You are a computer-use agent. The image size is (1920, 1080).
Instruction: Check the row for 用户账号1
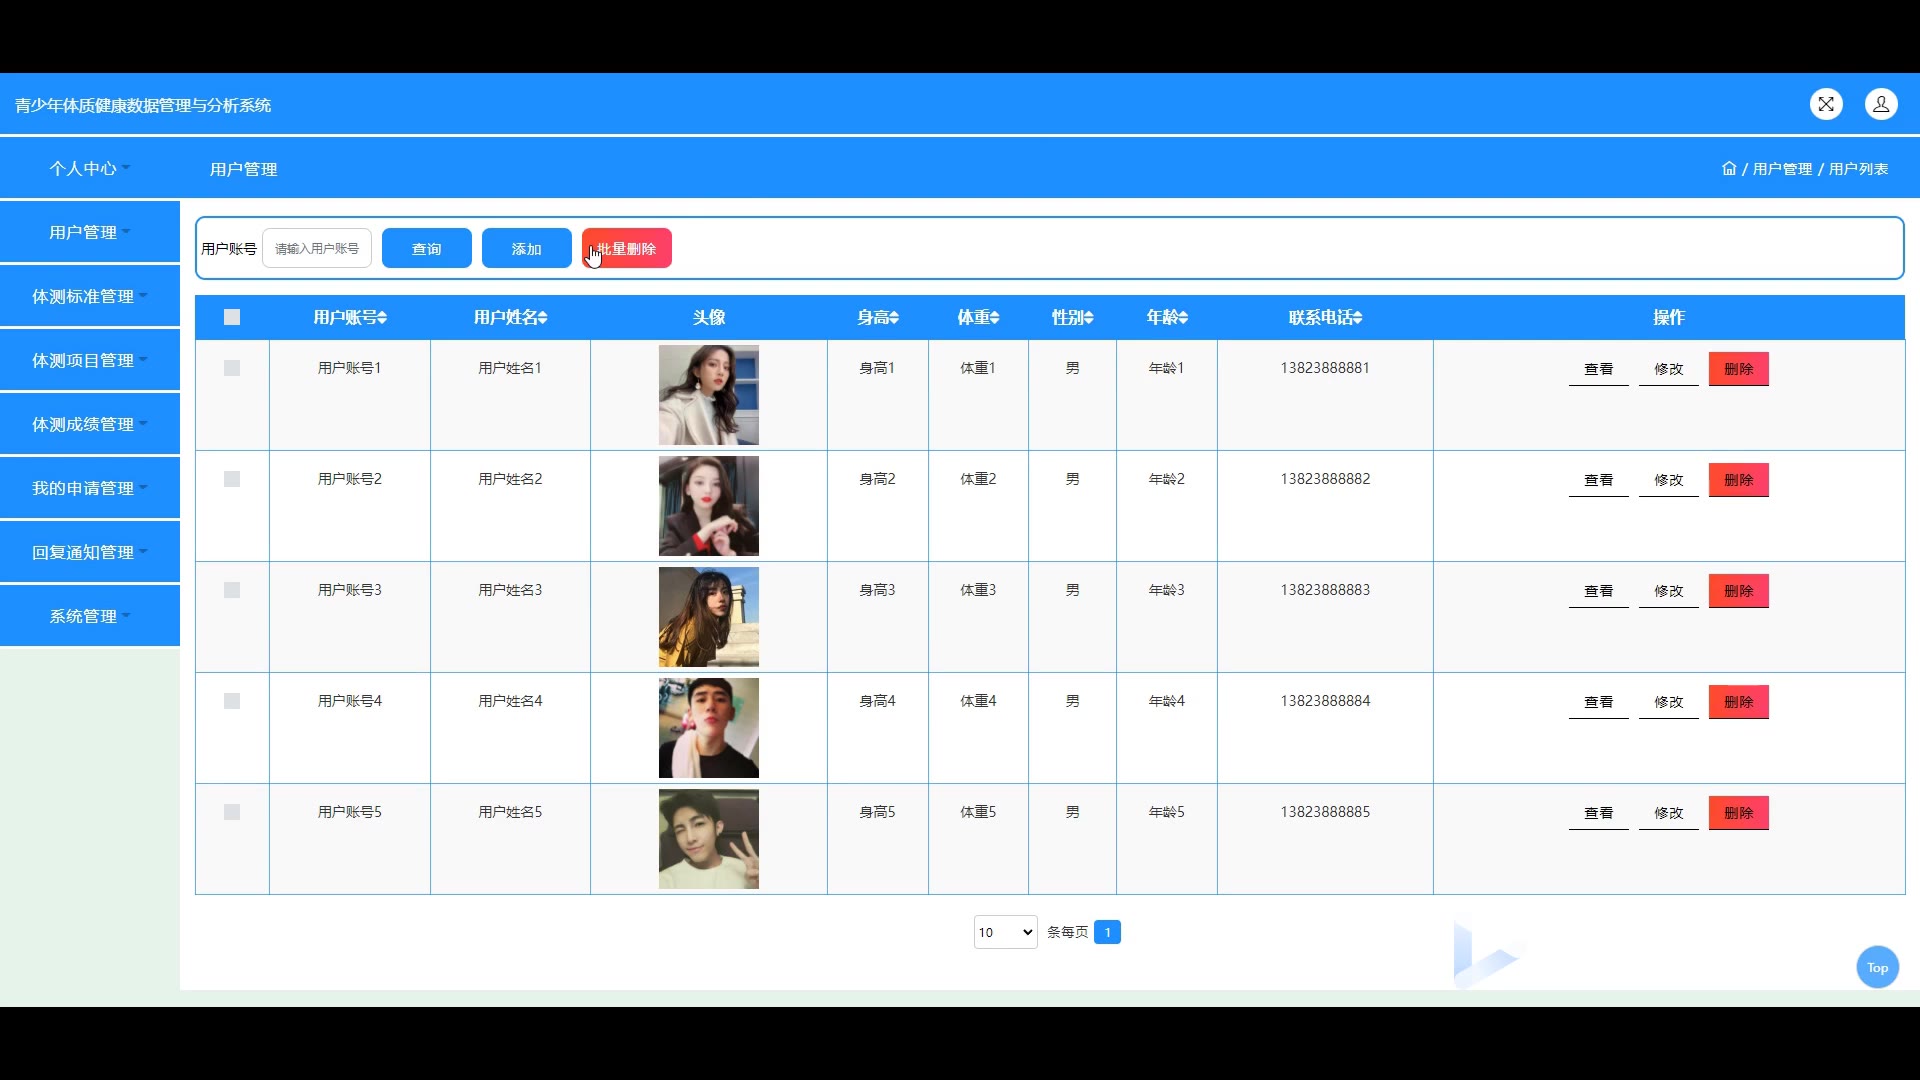232,368
